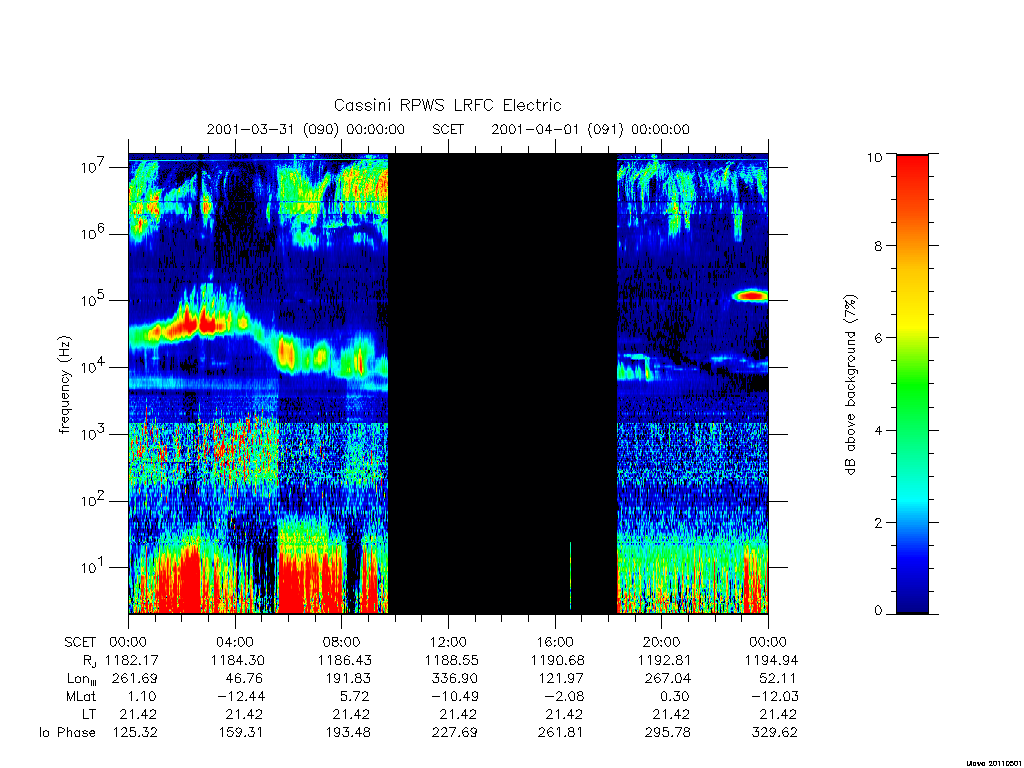Screen dimensions: 1024x768
Task: Click the MLat value -12.44
Action: coord(241,696)
